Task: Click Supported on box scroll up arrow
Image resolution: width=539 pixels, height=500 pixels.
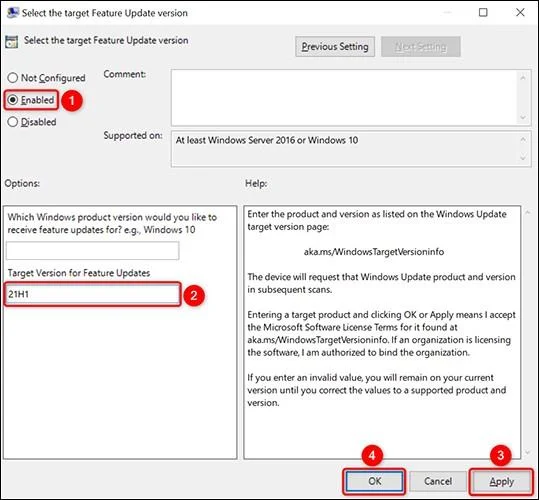Action: [x=523, y=139]
